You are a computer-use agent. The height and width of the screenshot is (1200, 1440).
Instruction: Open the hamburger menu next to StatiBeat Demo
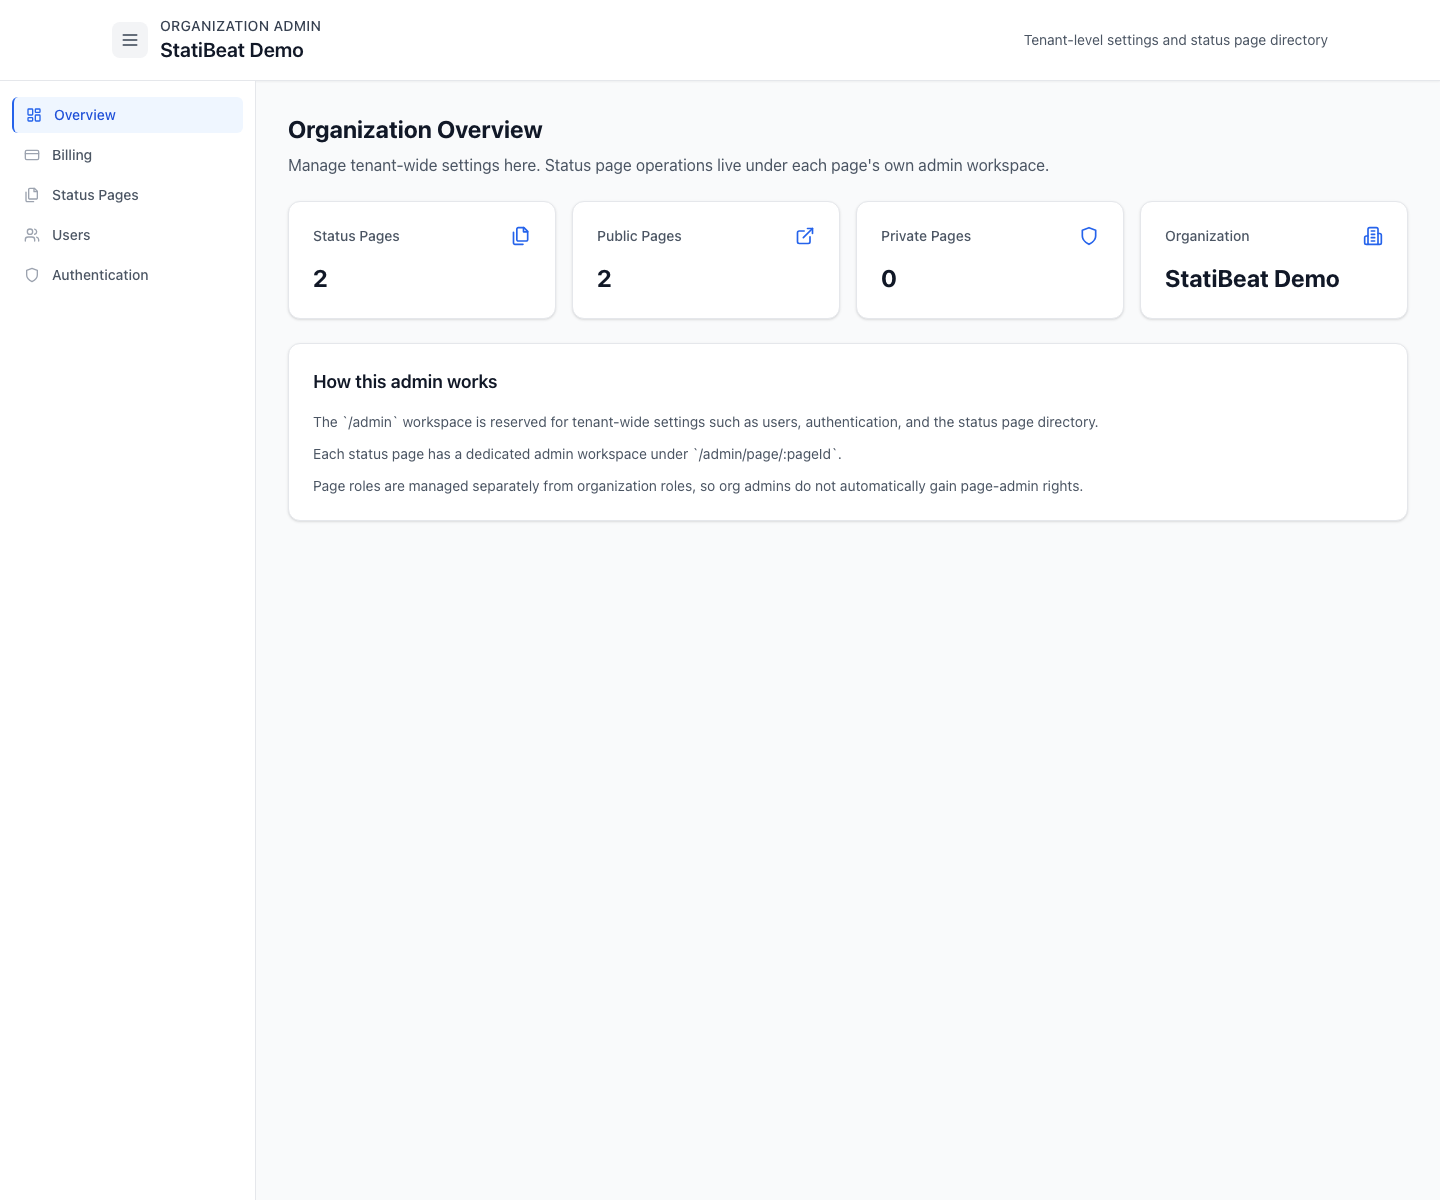(129, 39)
